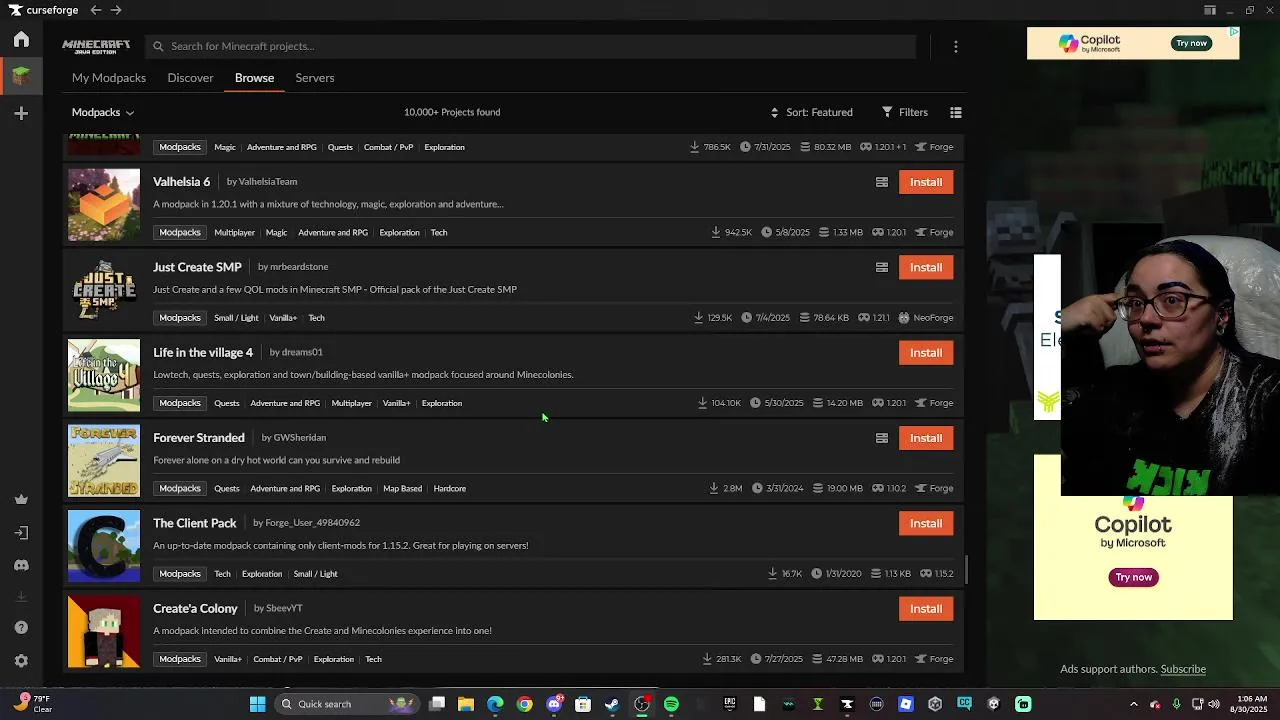The height and width of the screenshot is (720, 1280).
Task: Click the Search for Minecraft projects field
Action: 530,46
